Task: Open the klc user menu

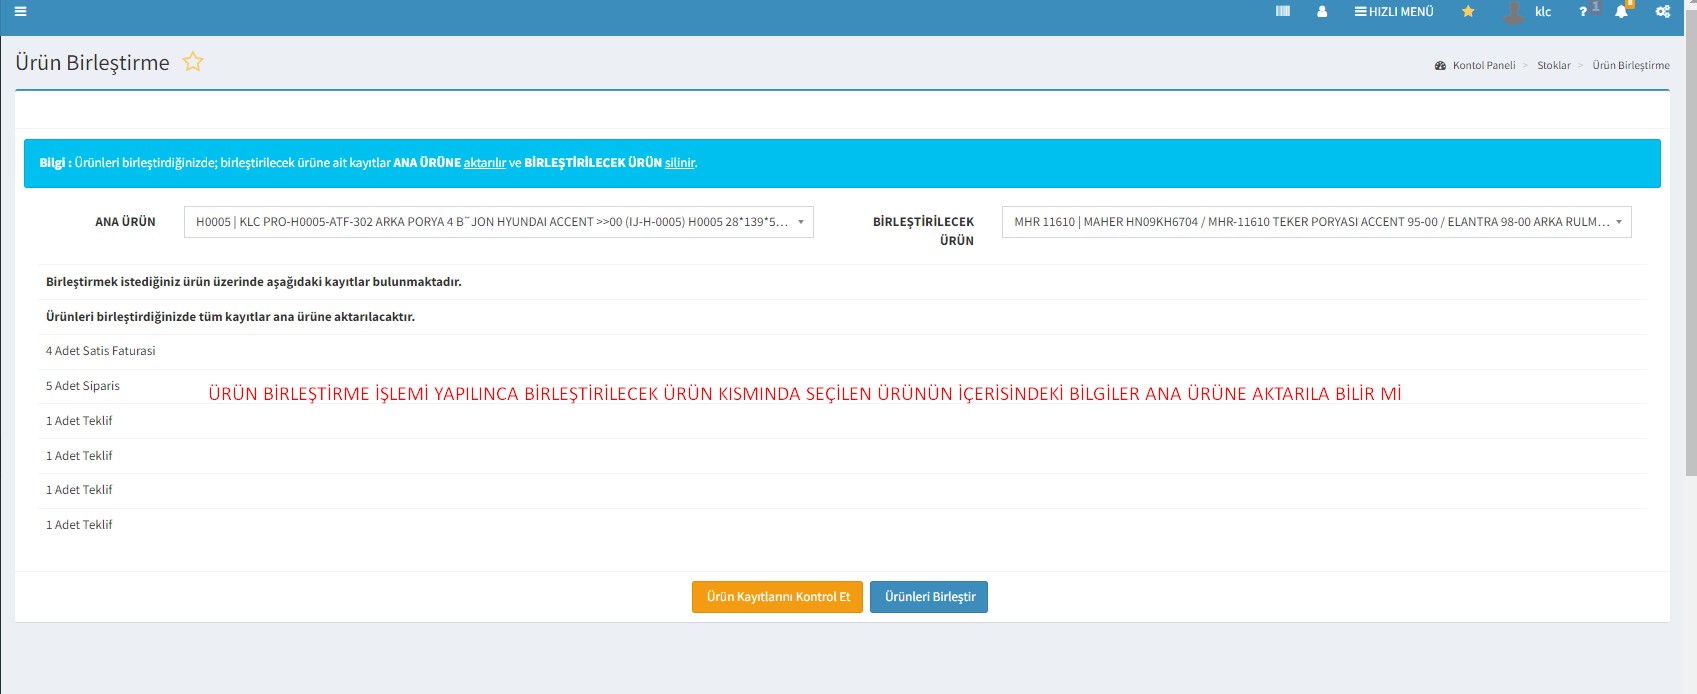Action: pyautogui.click(x=1543, y=12)
